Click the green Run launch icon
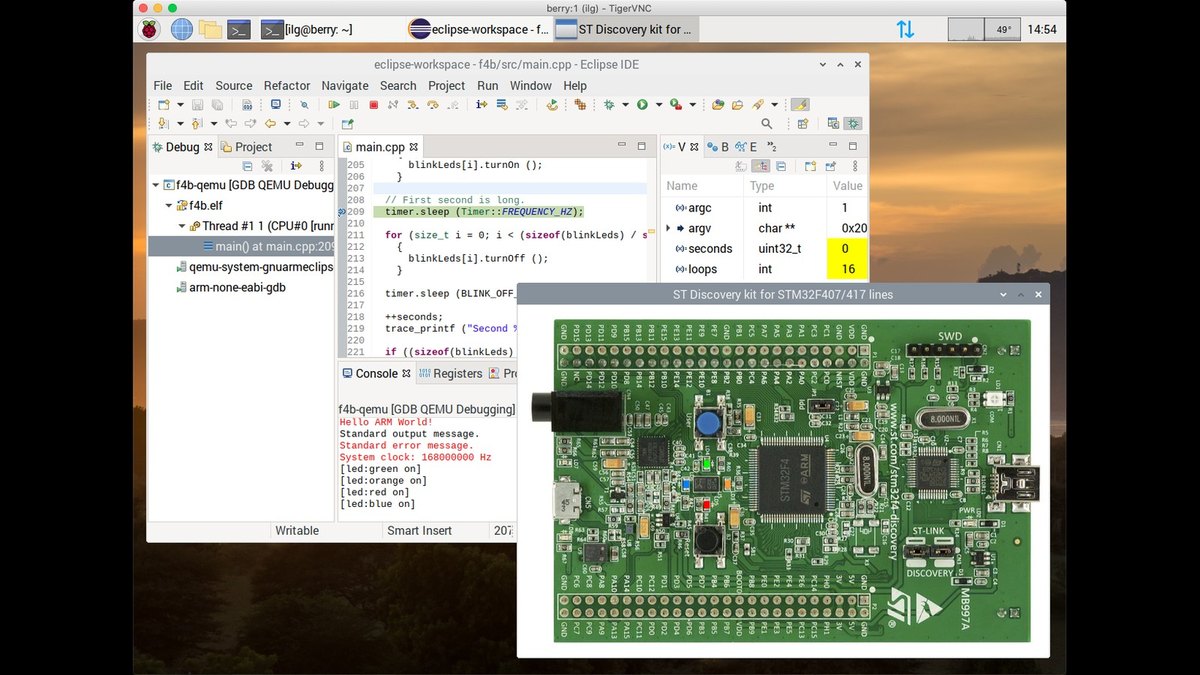Screen dimensions: 1200x675 click(x=642, y=105)
